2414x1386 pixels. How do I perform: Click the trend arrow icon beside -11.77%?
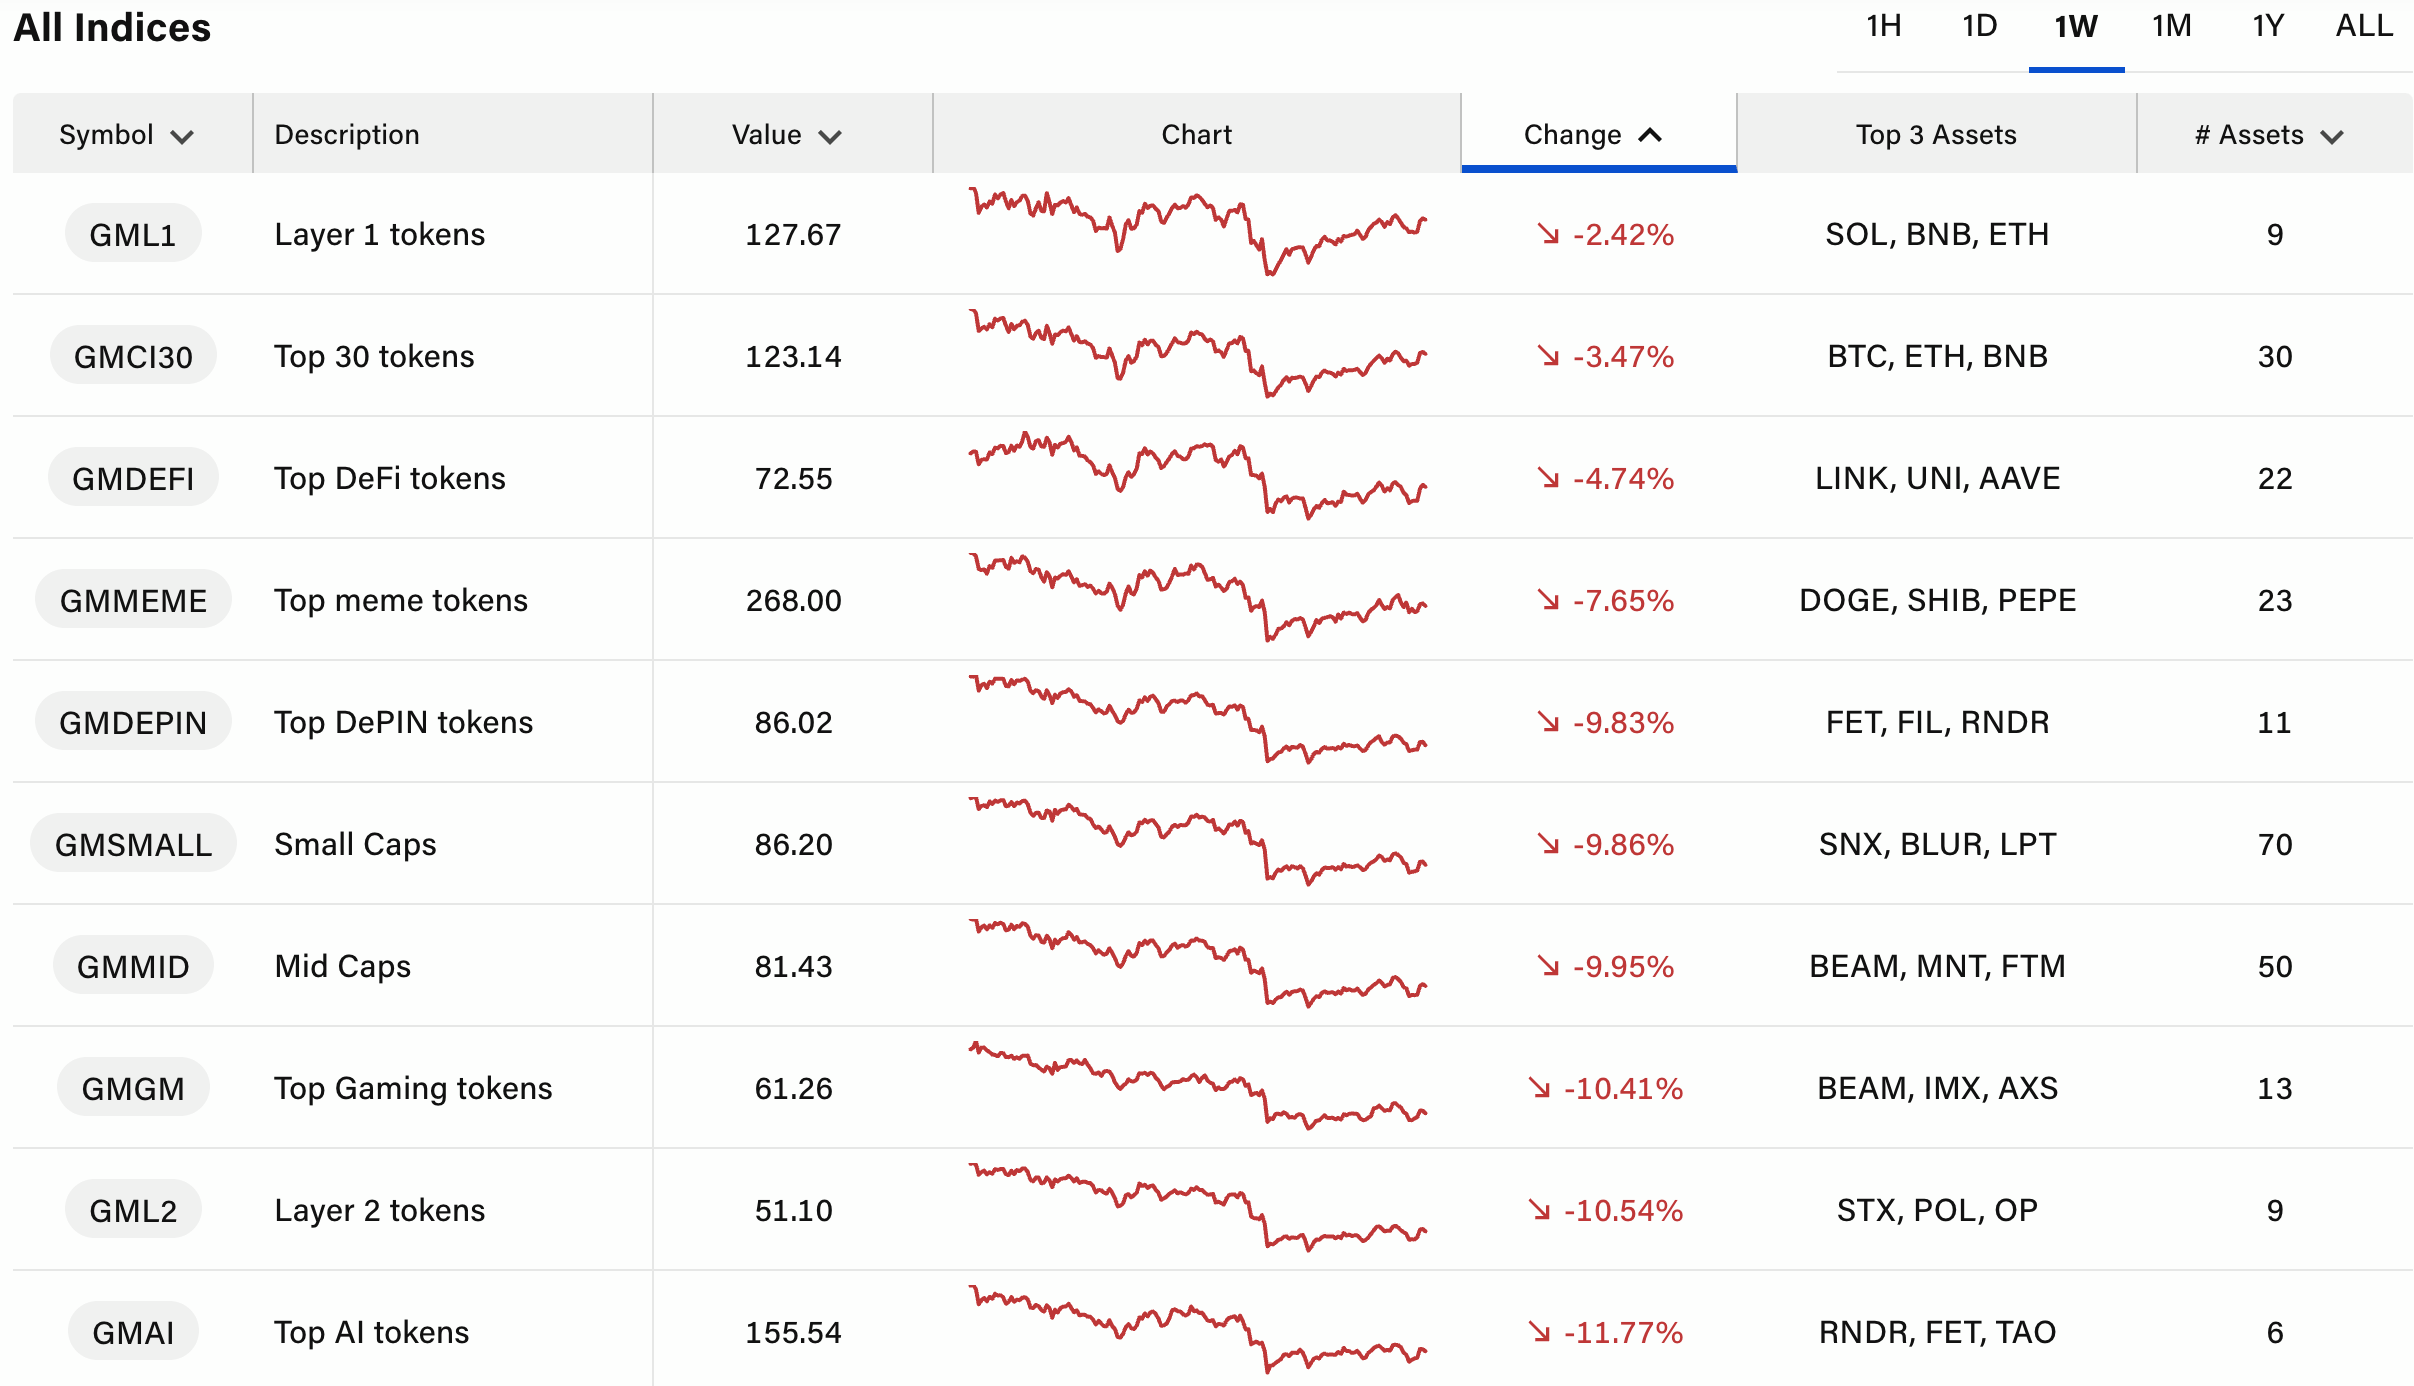click(x=1539, y=1332)
